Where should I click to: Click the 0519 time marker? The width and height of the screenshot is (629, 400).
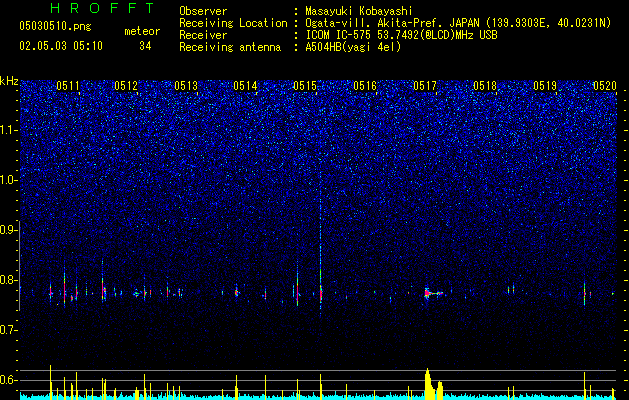coord(545,86)
